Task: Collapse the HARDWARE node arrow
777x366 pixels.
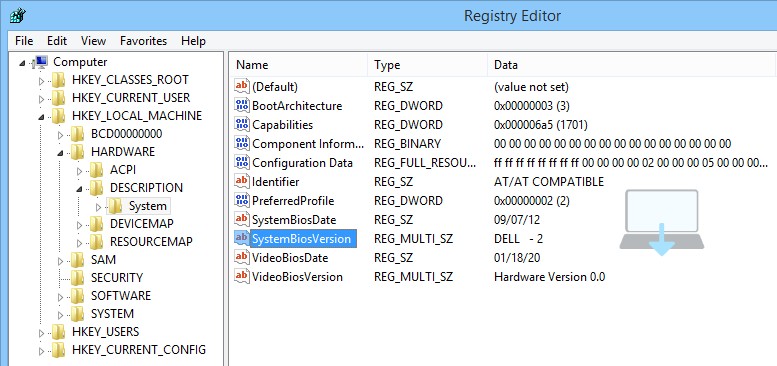Action: click(60, 153)
